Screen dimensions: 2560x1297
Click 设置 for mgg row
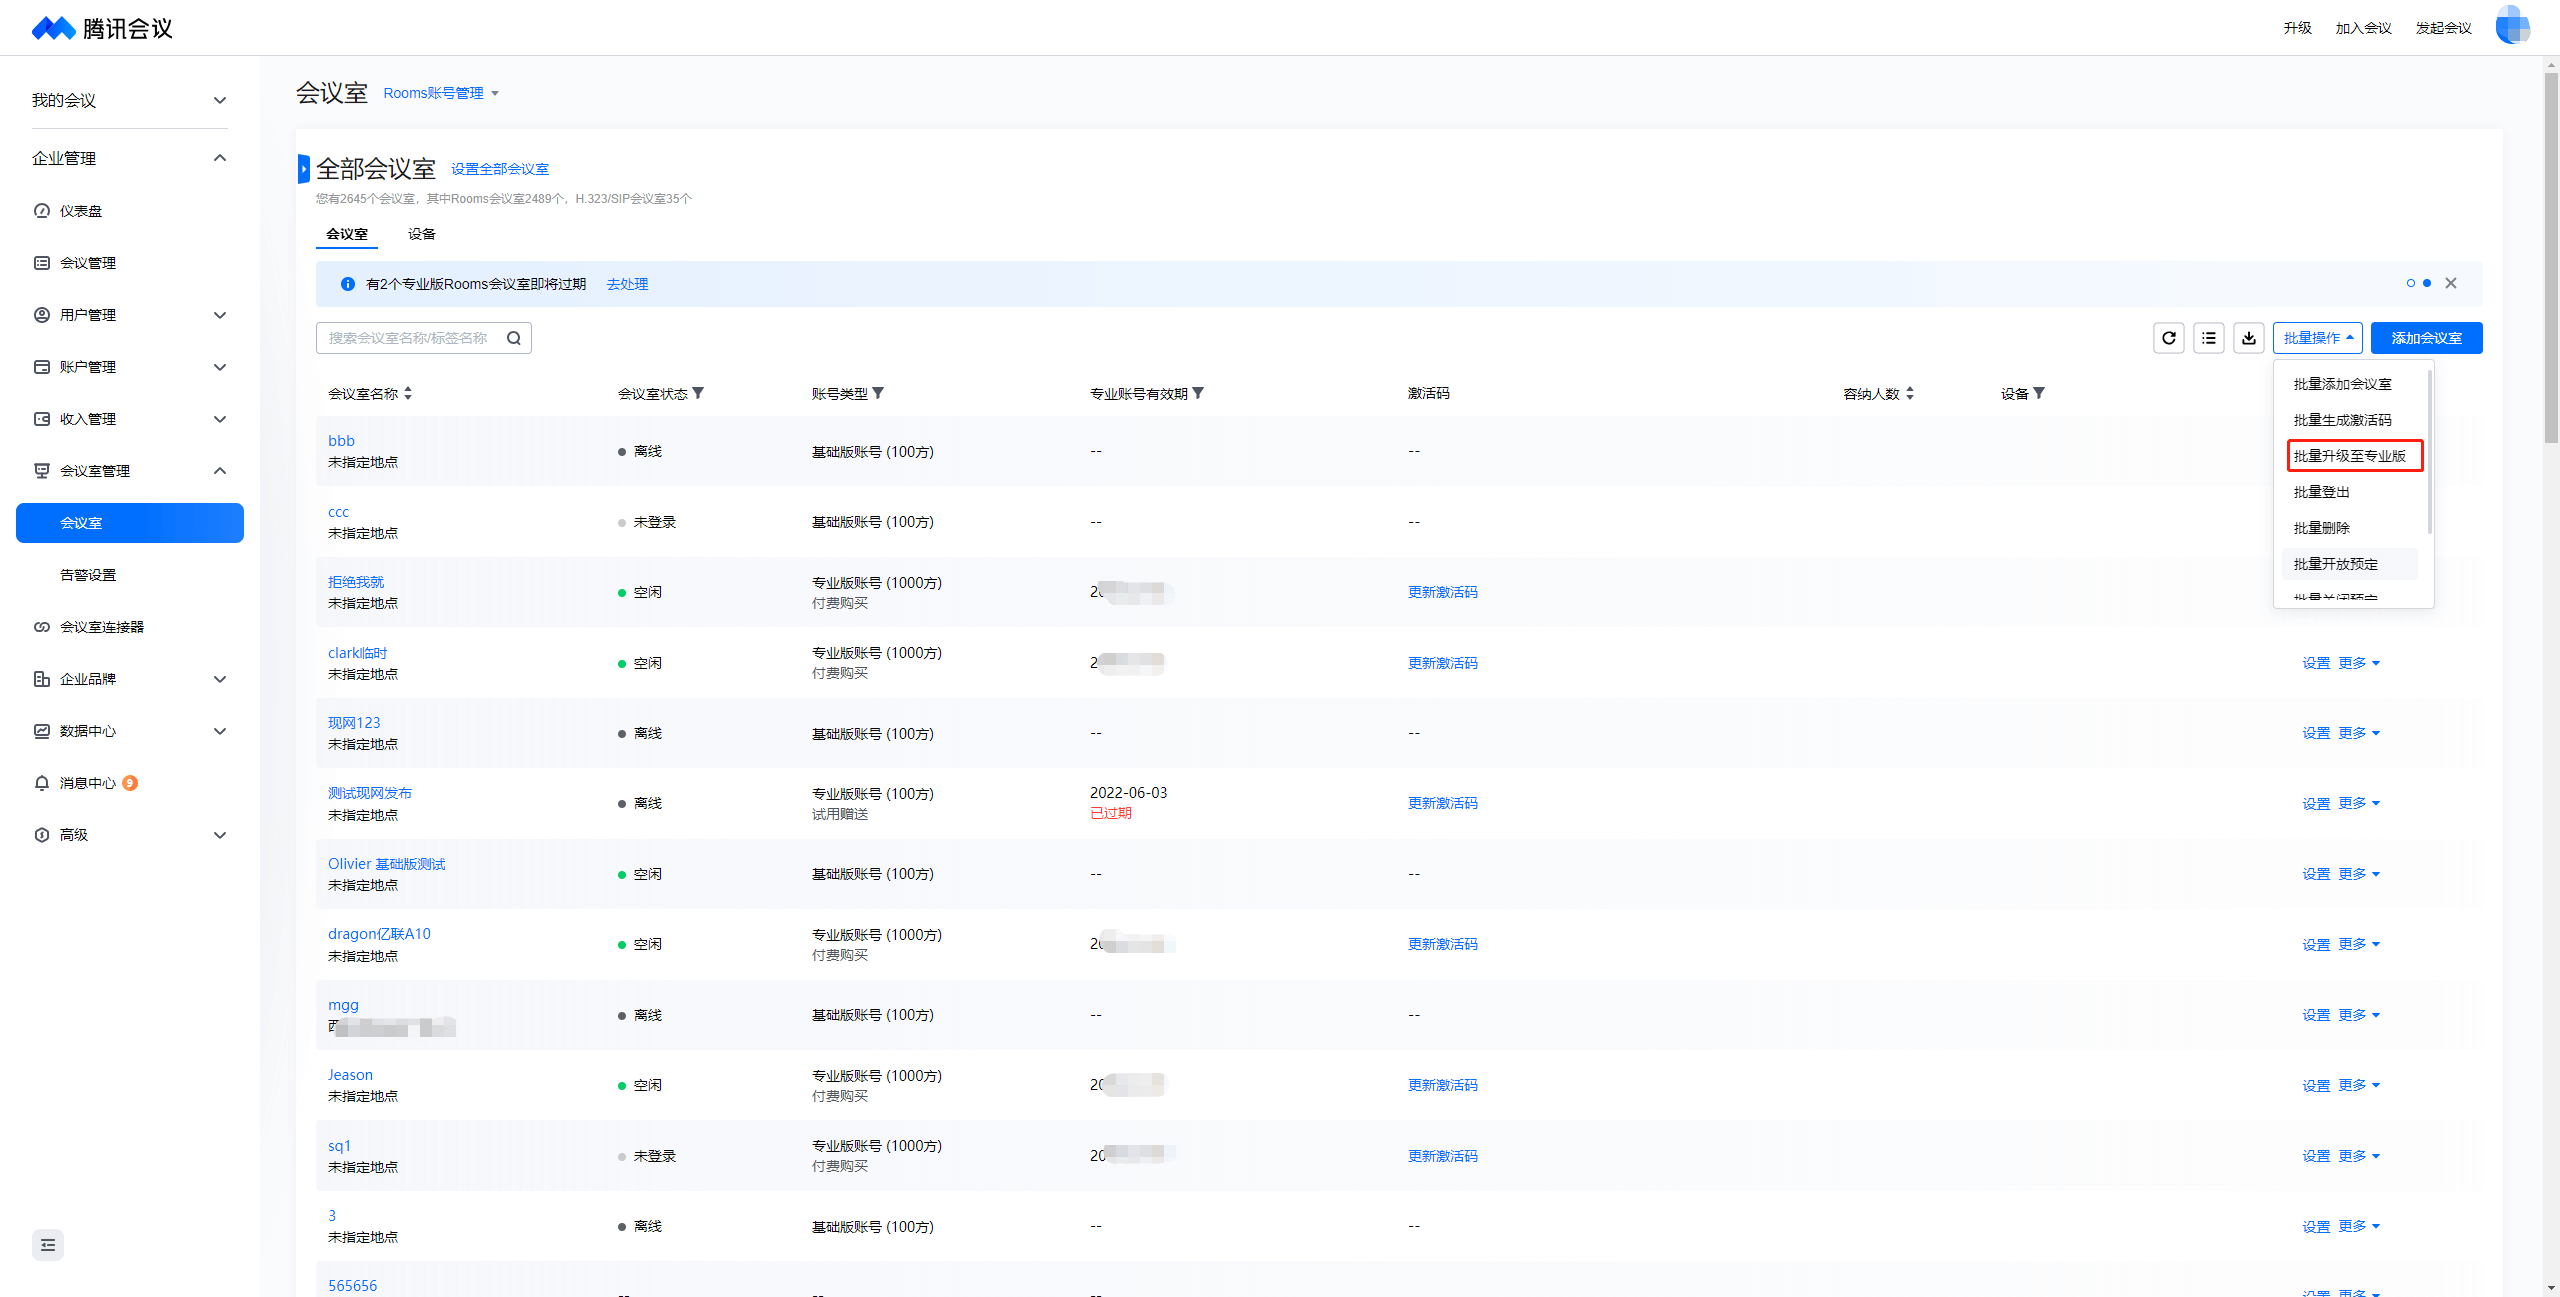[2315, 1015]
